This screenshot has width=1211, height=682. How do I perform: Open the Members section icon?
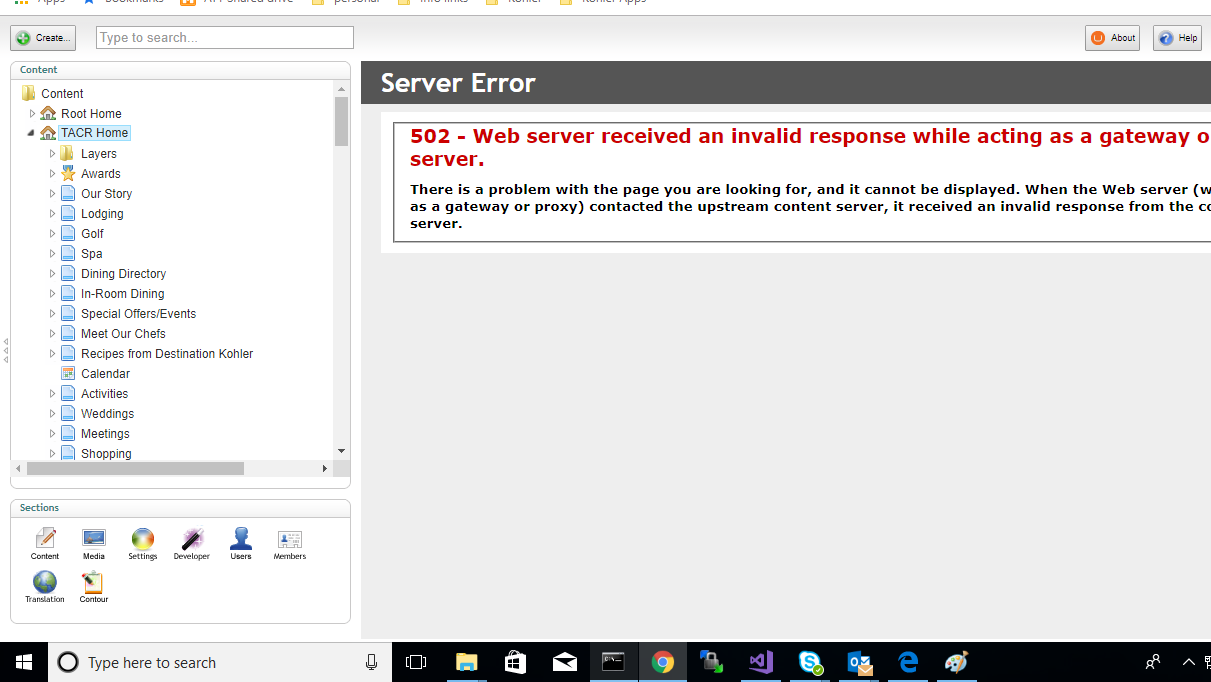click(x=290, y=539)
